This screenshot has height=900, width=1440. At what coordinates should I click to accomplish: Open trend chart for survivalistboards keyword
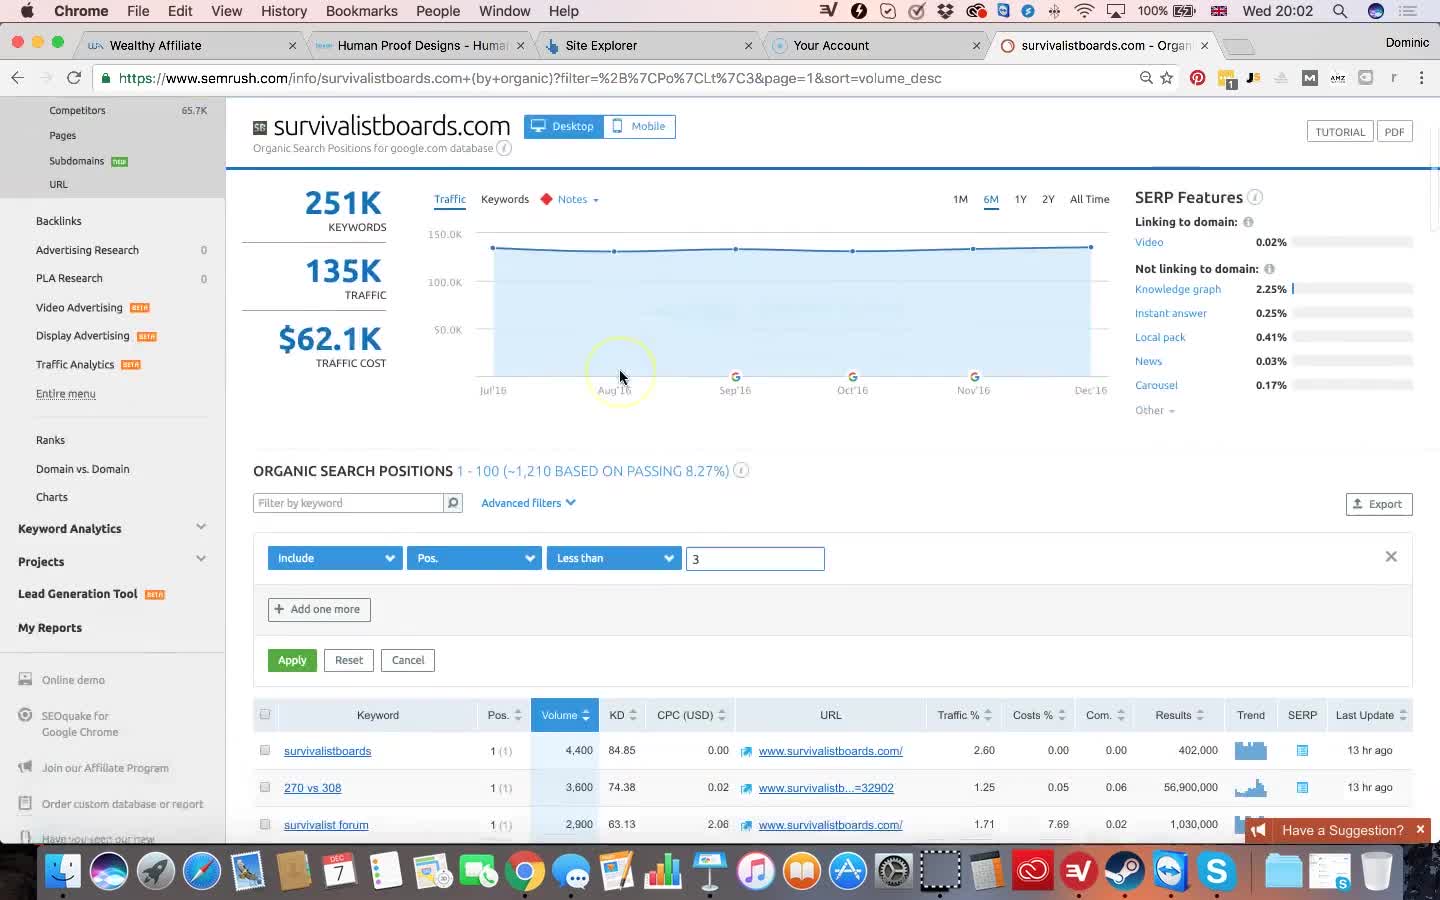pyautogui.click(x=1250, y=750)
